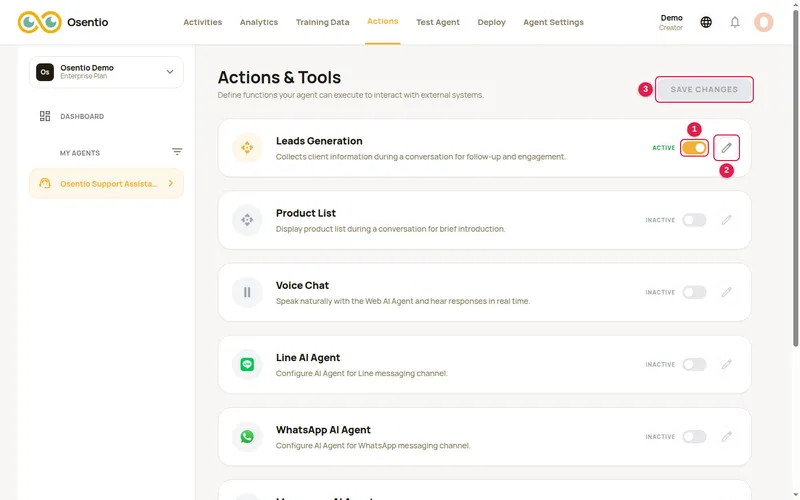Image resolution: width=800 pixels, height=500 pixels.
Task: Expand Osentio Support Assistant chevron
Action: 170,183
